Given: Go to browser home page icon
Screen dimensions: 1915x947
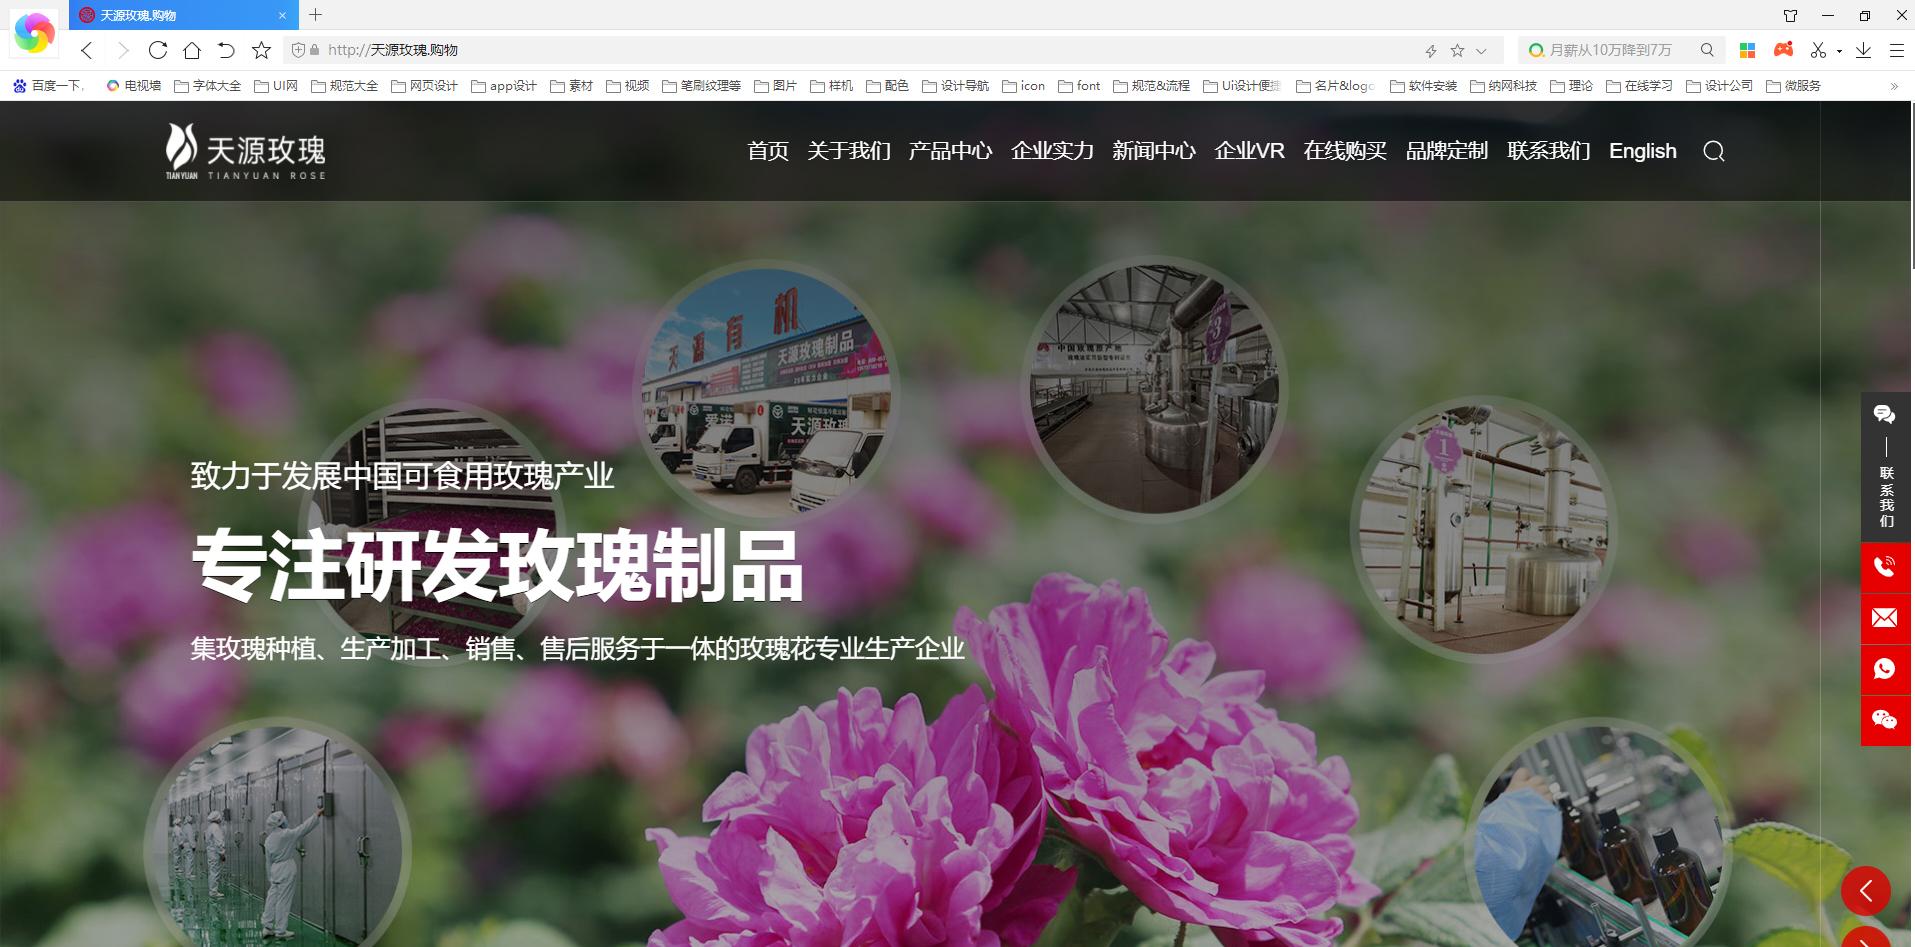Looking at the screenshot, I should click(x=192, y=50).
